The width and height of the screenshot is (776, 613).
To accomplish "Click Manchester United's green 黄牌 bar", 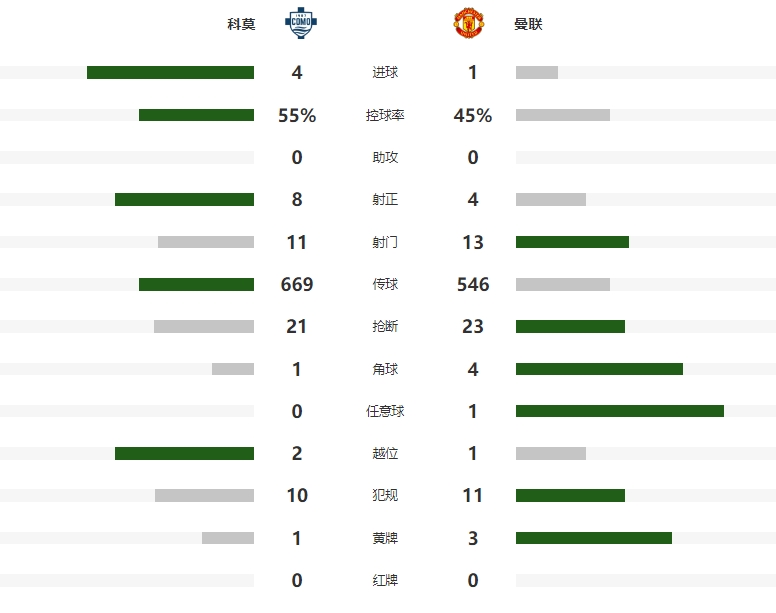I will pos(594,538).
